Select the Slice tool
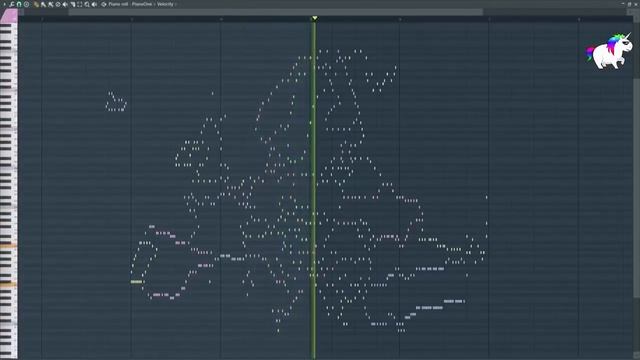This screenshot has height=360, width=640. [73, 4]
